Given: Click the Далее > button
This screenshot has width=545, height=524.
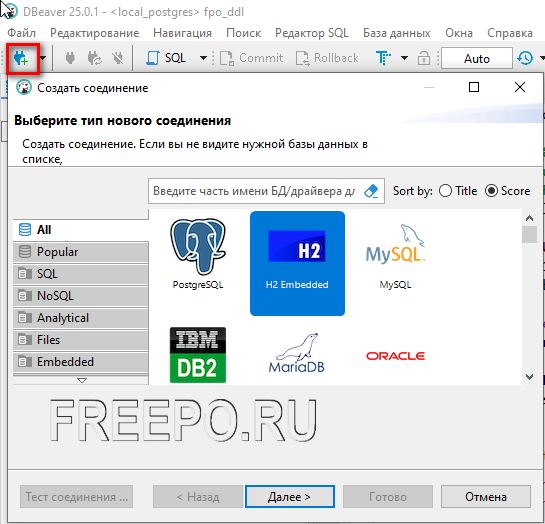Looking at the screenshot, I should pos(290,497).
